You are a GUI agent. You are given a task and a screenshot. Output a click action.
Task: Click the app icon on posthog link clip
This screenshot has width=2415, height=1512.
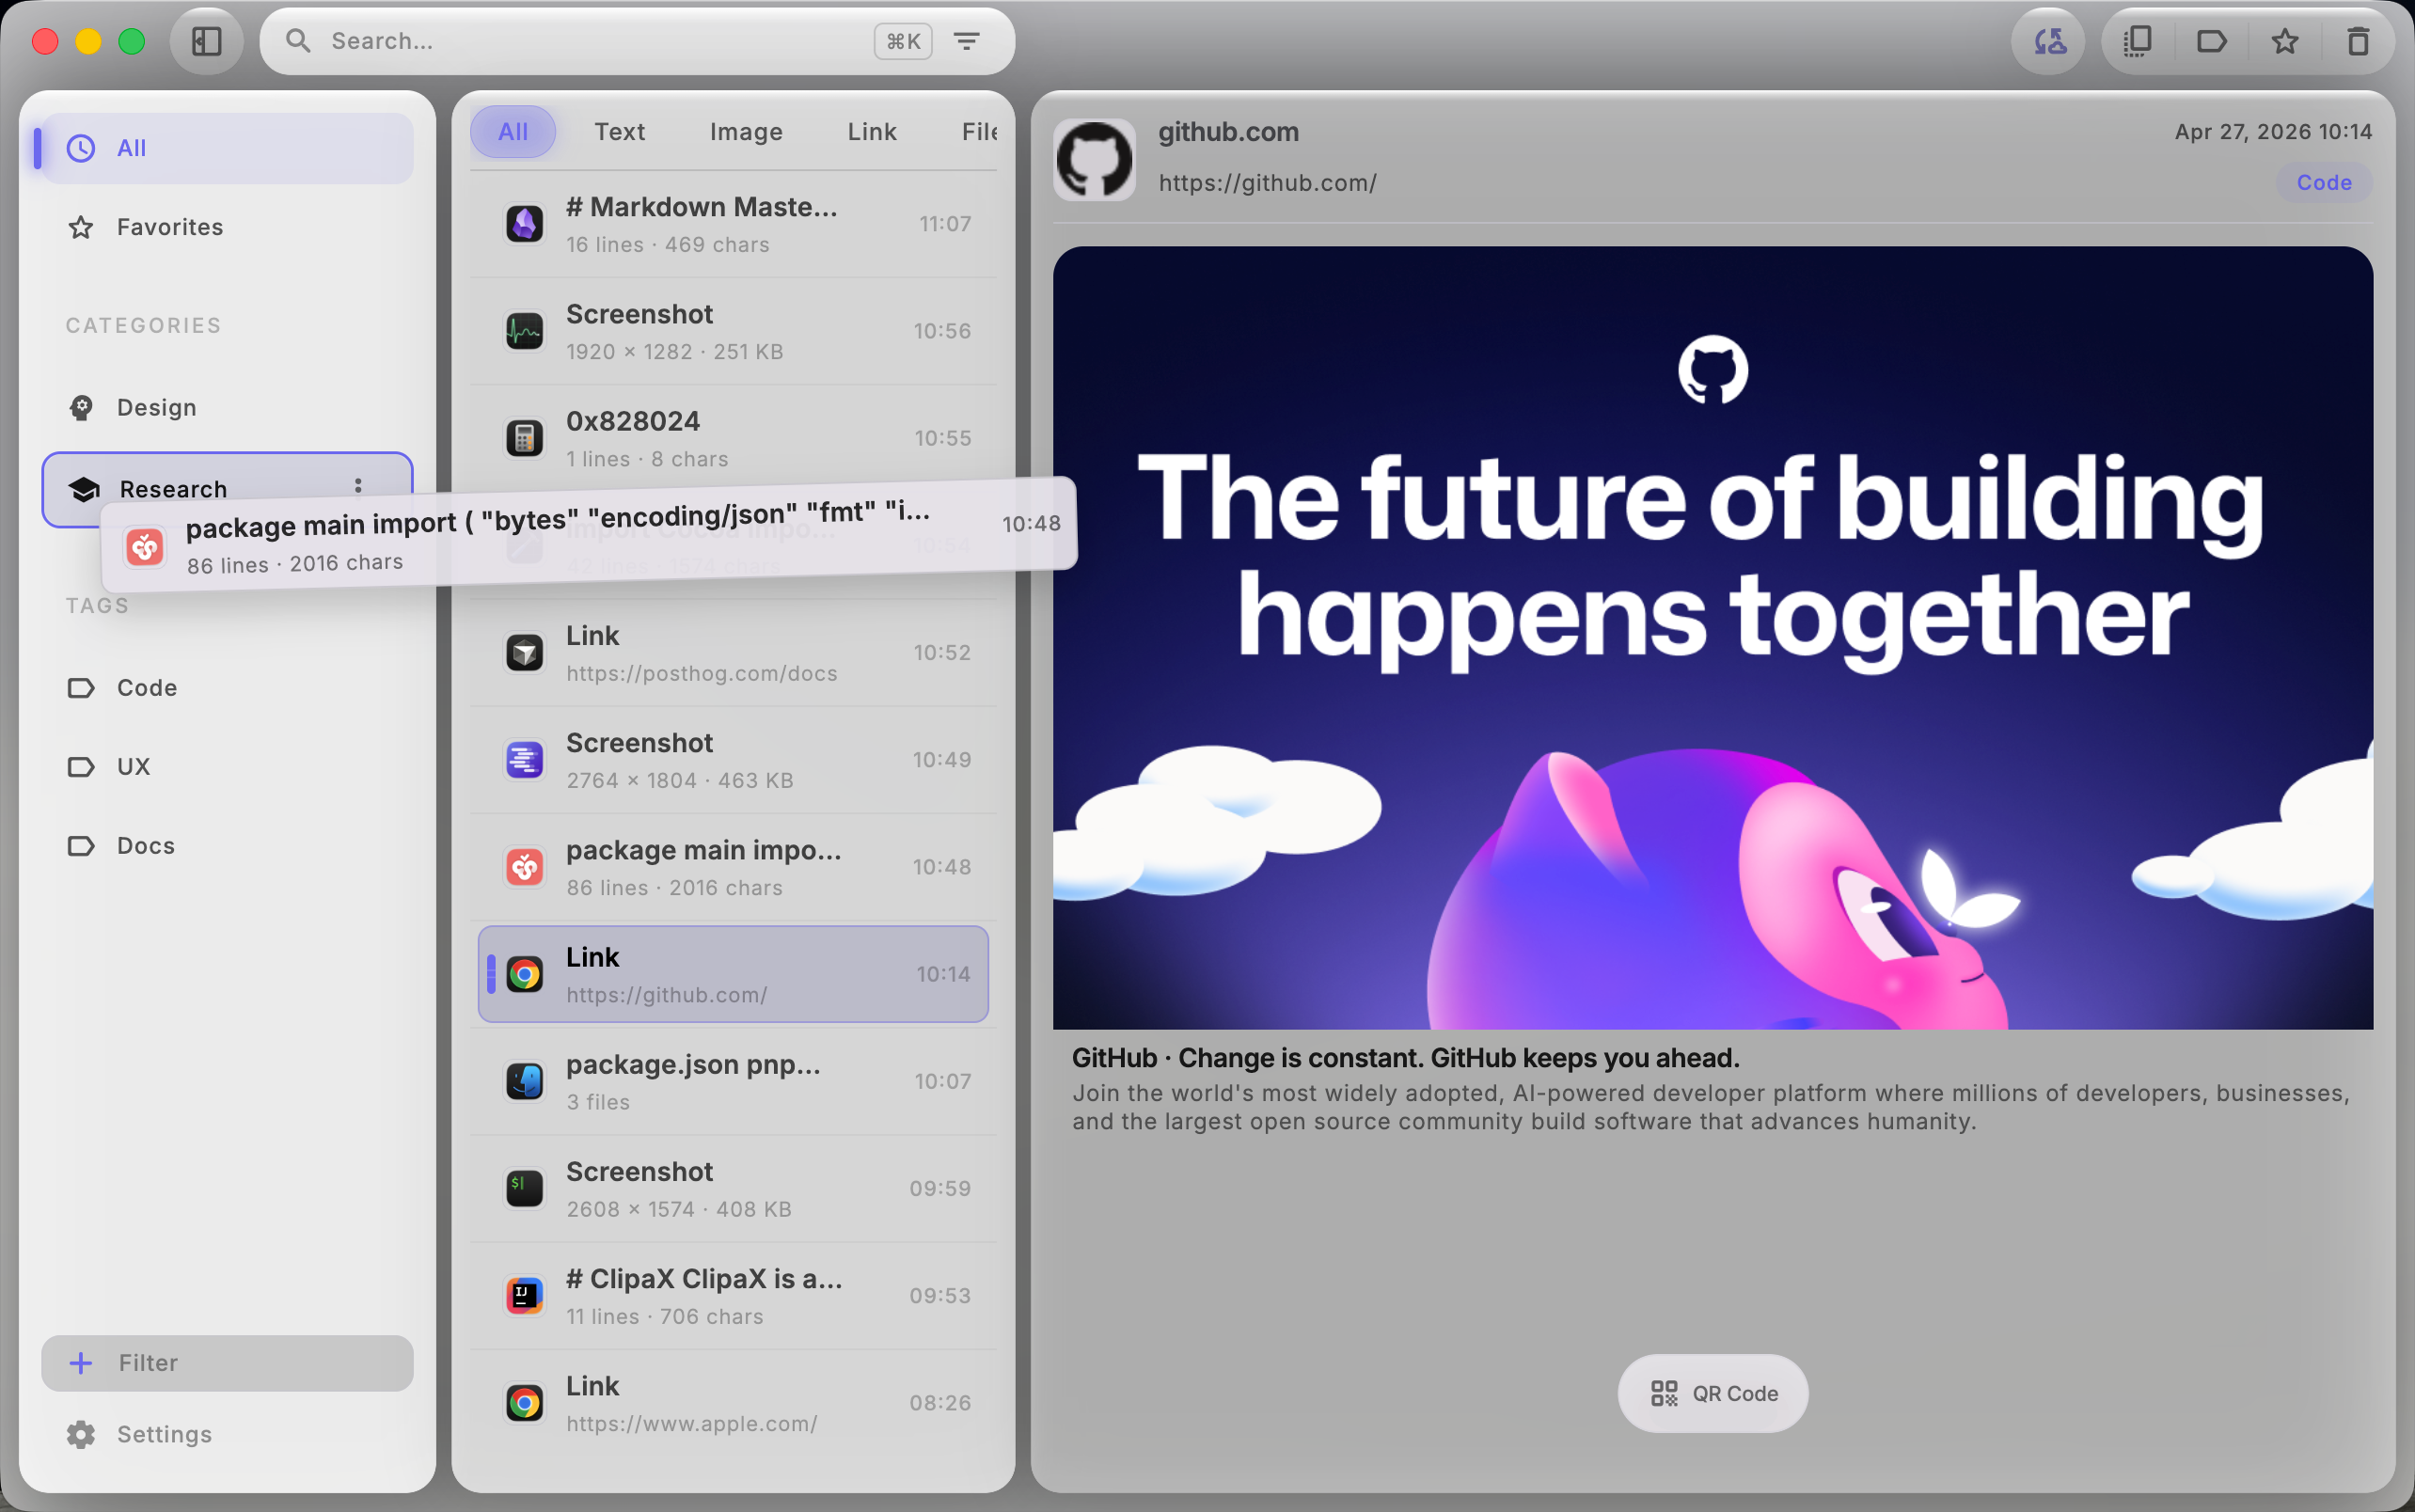(524, 653)
